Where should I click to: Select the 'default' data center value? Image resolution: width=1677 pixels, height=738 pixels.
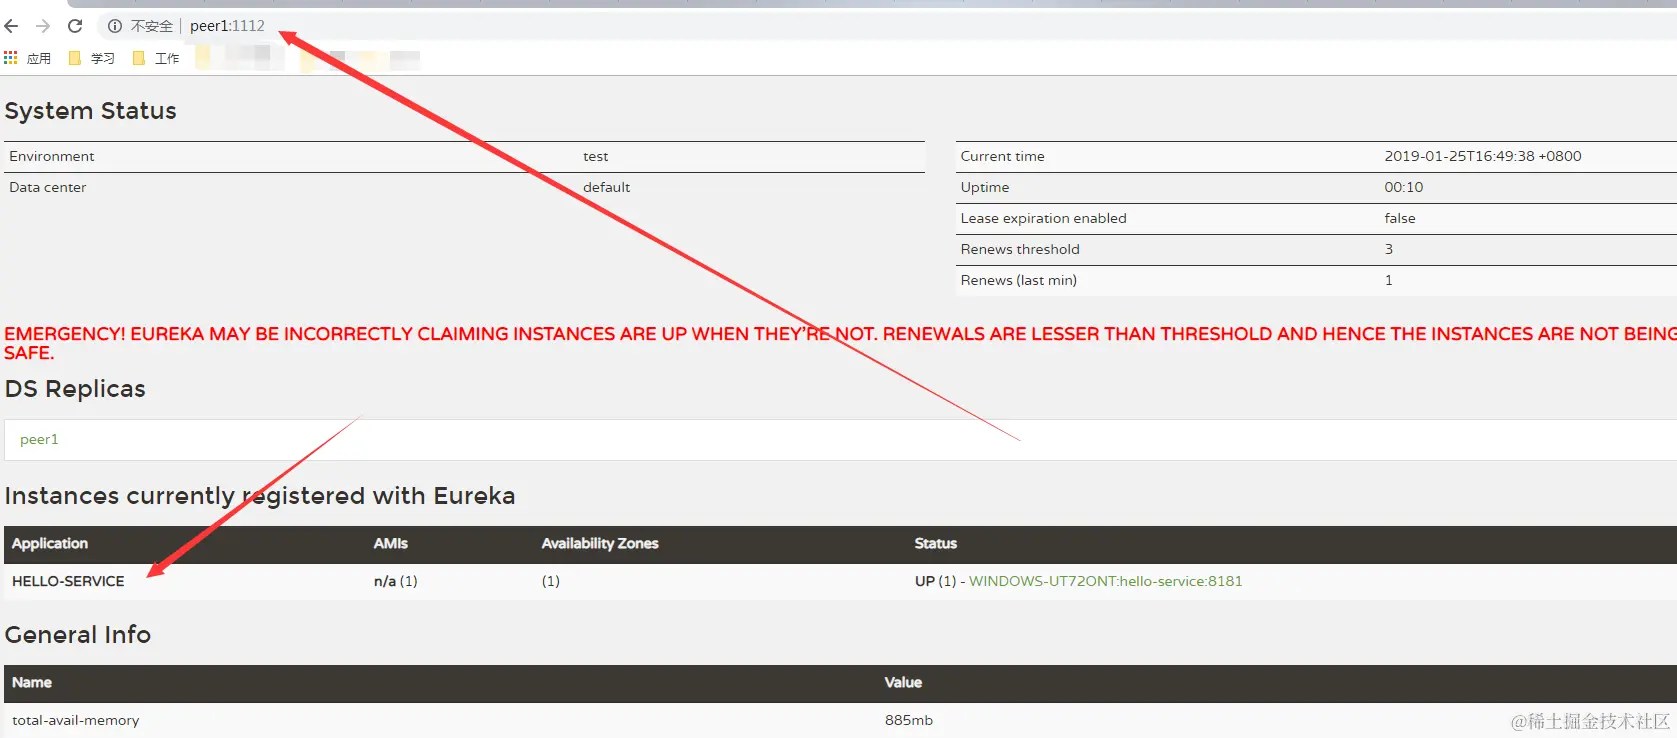point(607,187)
